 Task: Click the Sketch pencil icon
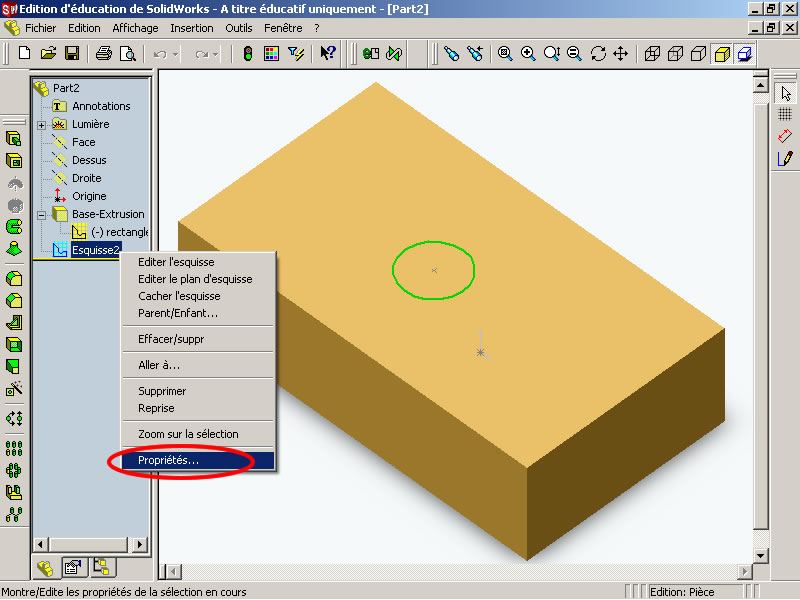785,159
